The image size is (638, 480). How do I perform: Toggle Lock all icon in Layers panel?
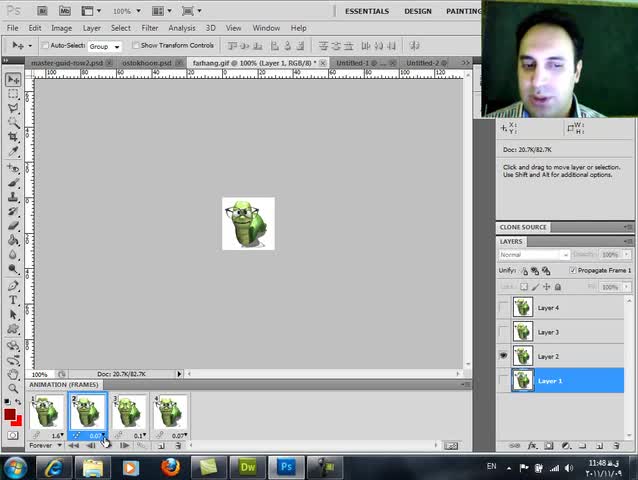[558, 287]
